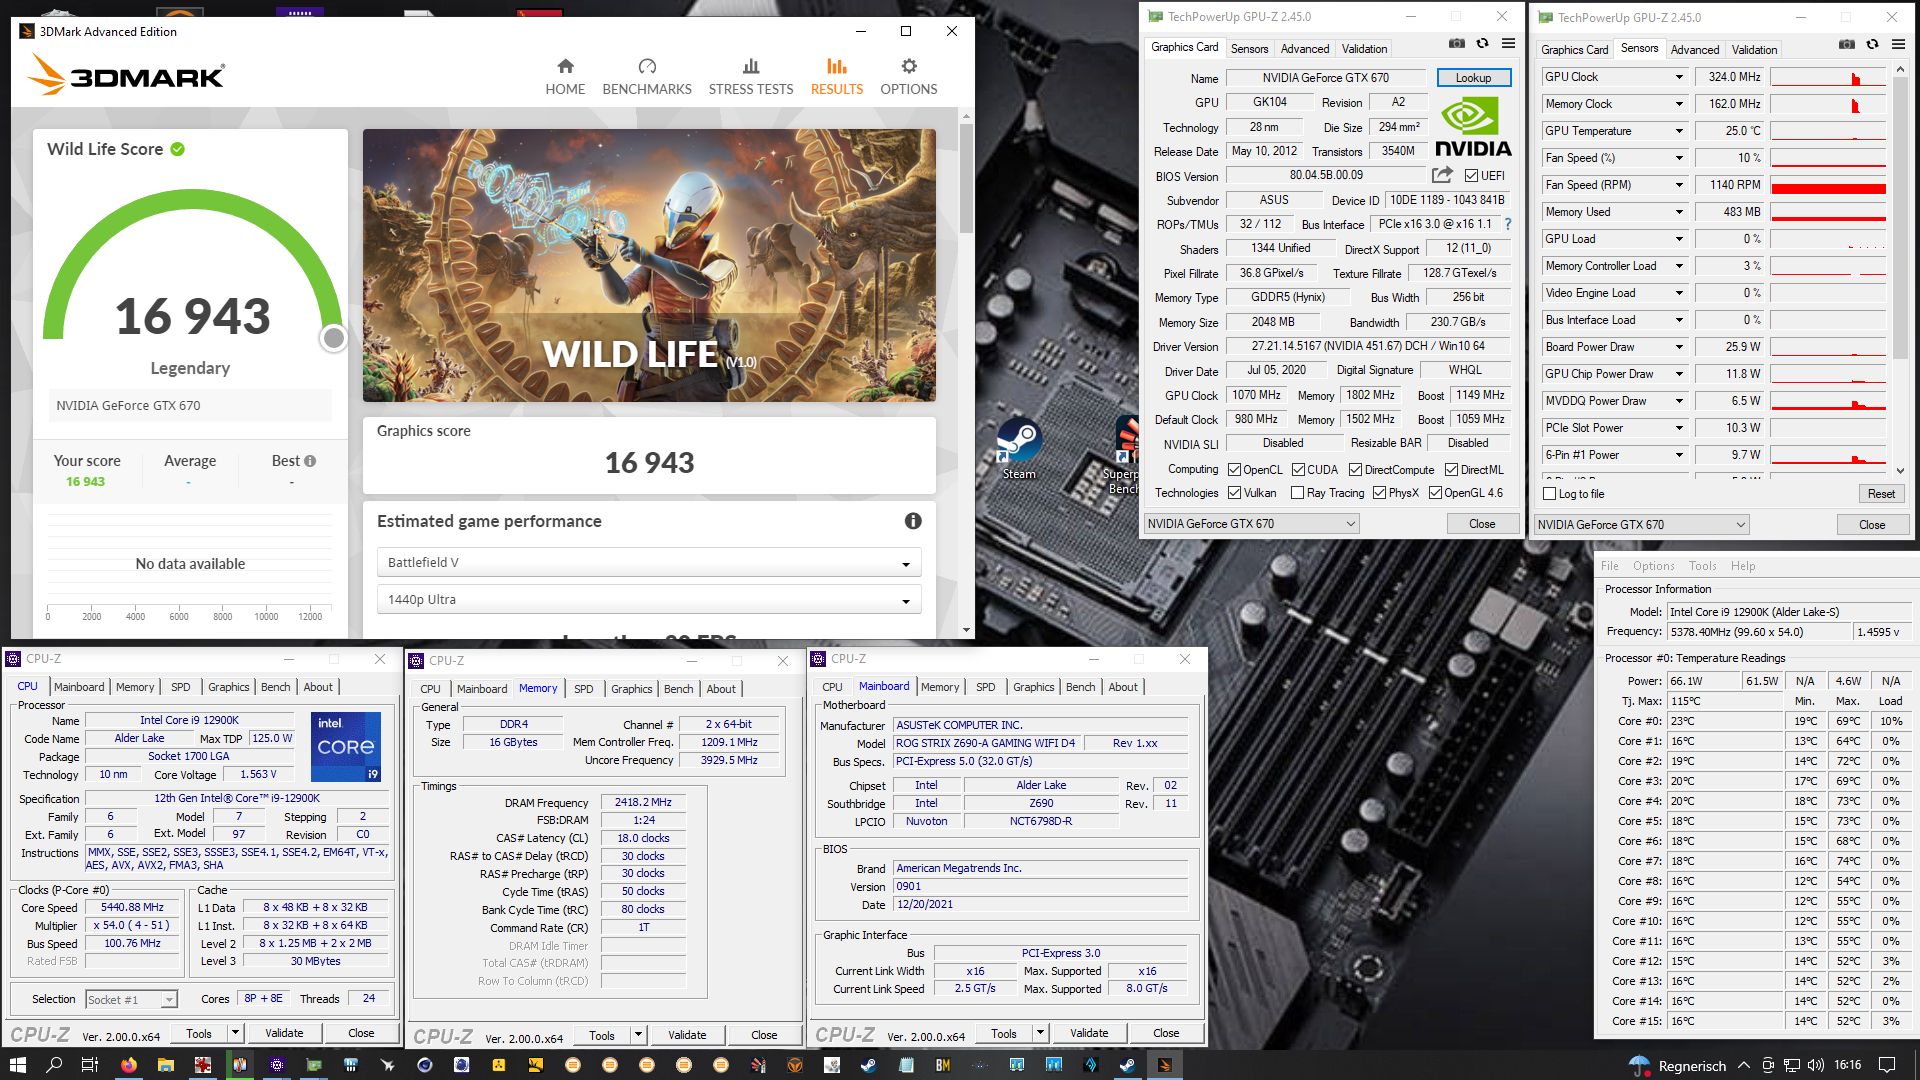Refresh left GPU-Z Graphics Card window

pyautogui.click(x=1483, y=44)
